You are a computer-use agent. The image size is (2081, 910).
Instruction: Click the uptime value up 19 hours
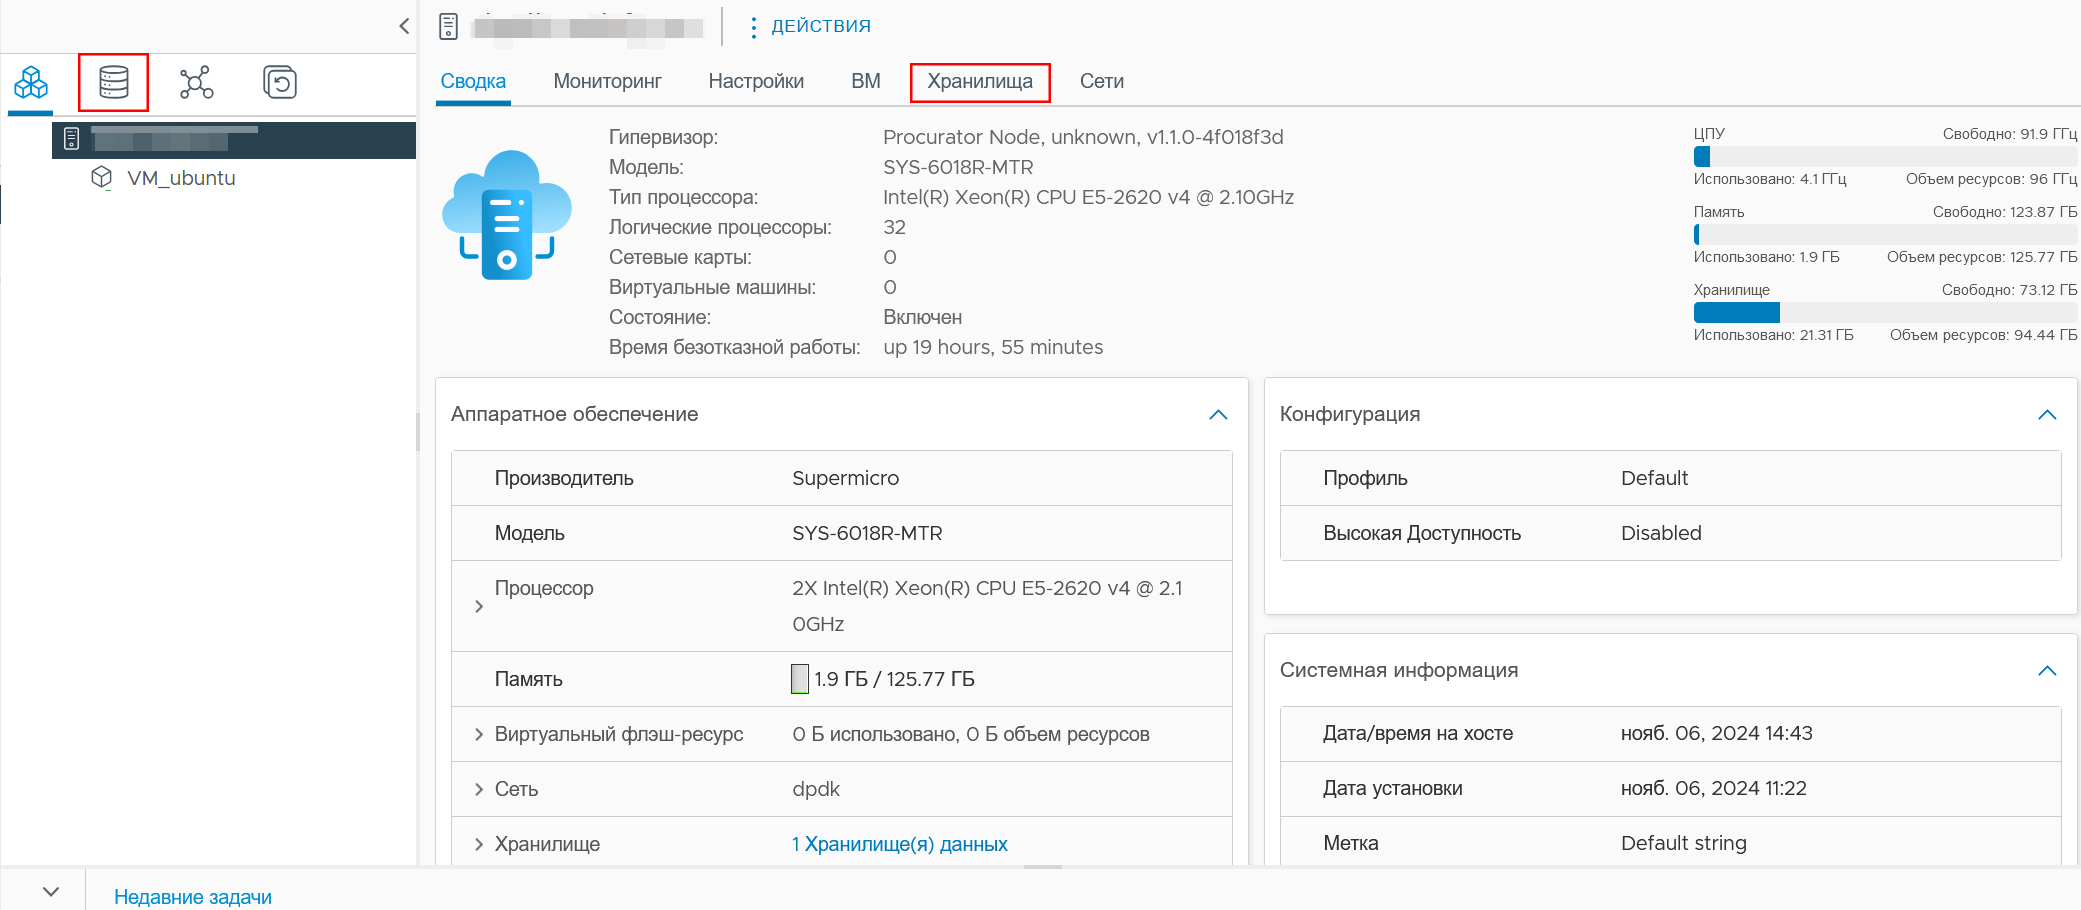click(x=993, y=347)
